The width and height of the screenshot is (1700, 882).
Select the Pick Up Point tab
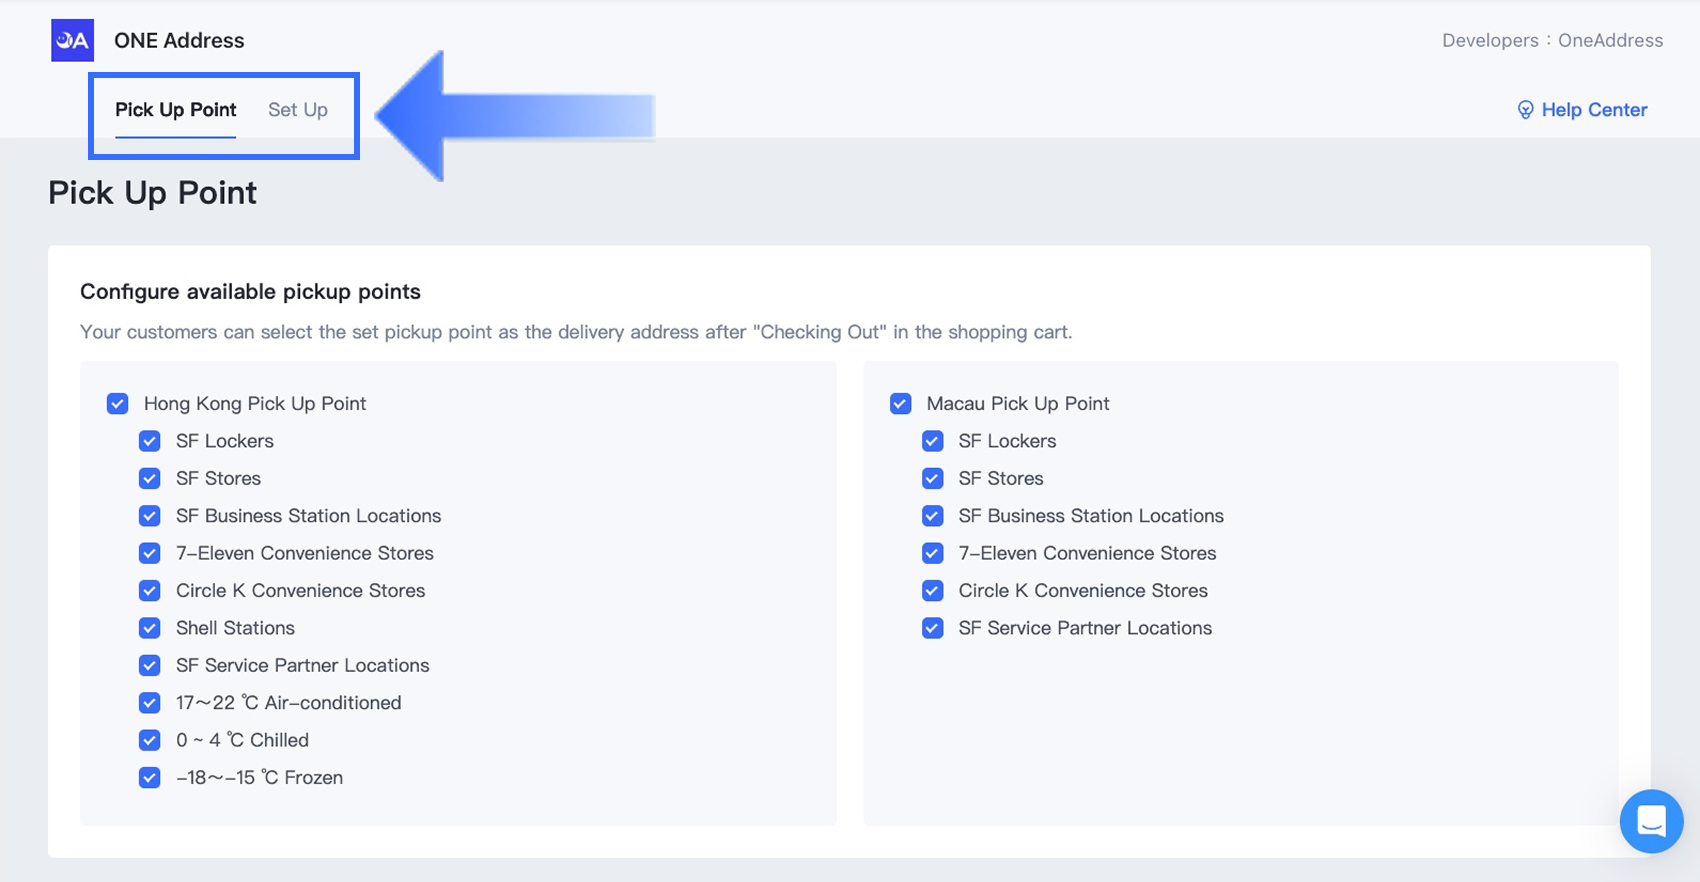(x=175, y=110)
